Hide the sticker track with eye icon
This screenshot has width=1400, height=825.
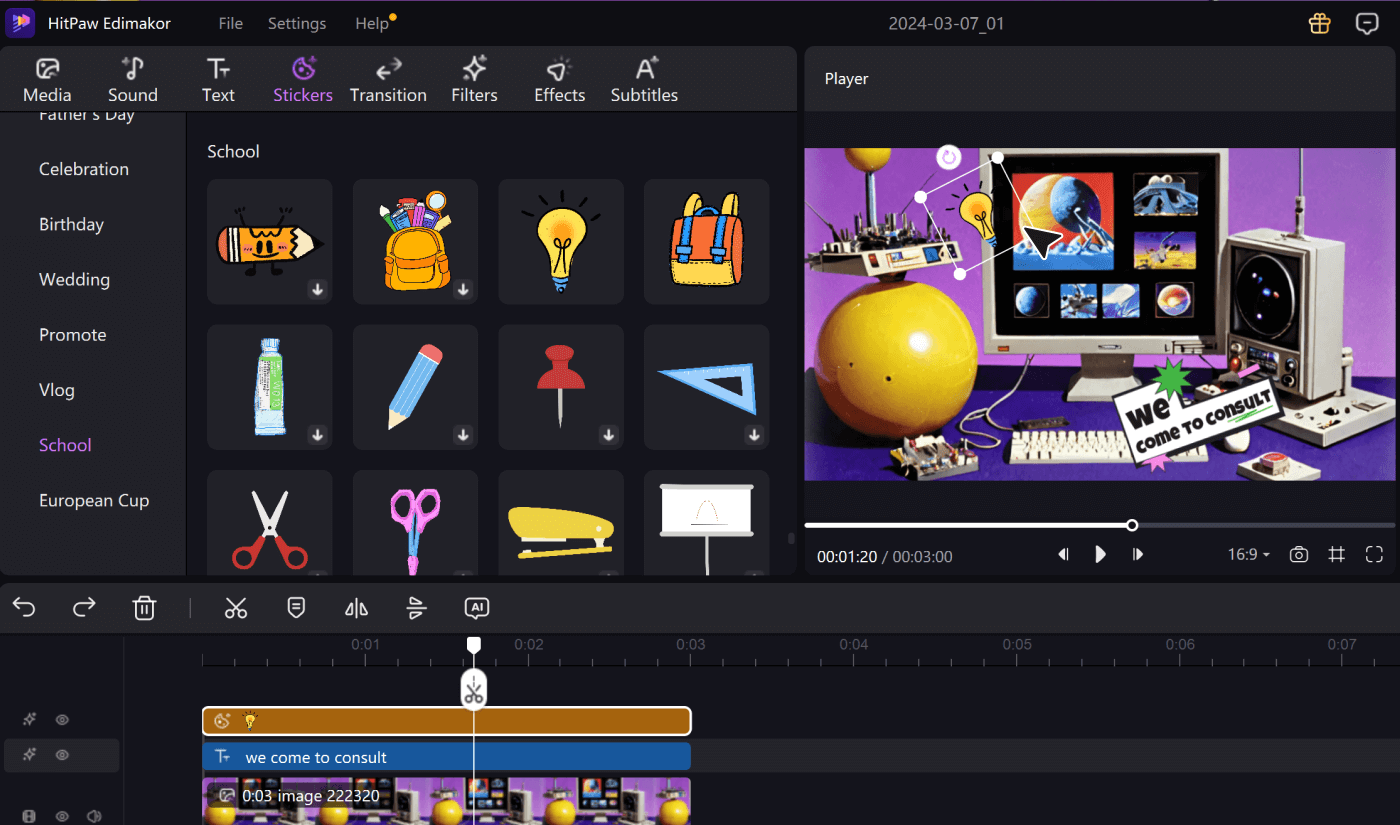62,720
